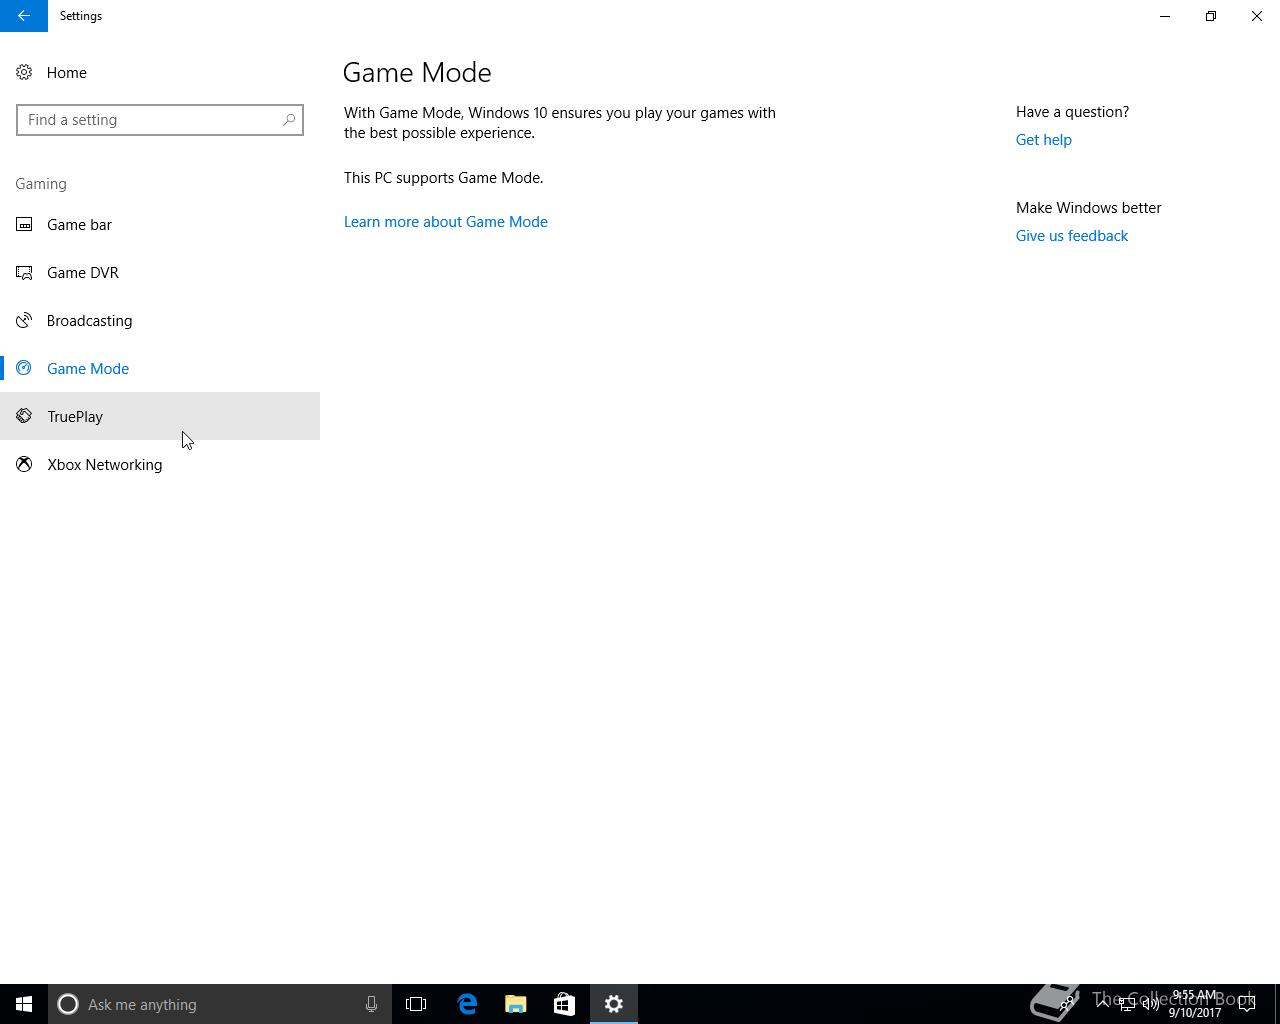This screenshot has height=1024, width=1280.
Task: Open the Home settings page
Action: (160, 72)
